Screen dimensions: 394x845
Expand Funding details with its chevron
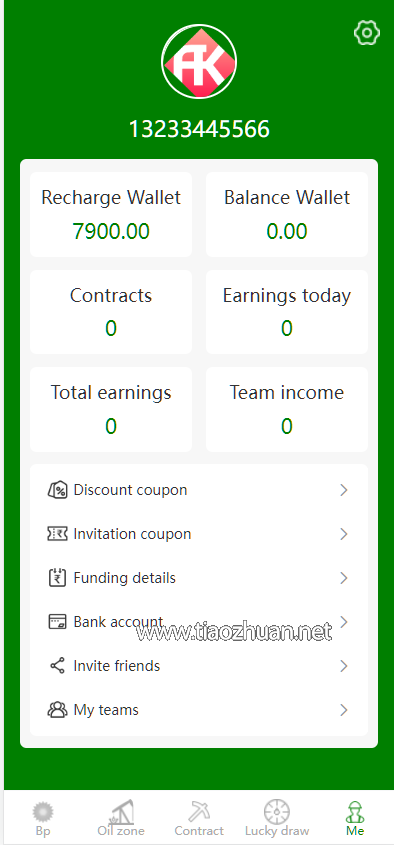[343, 578]
